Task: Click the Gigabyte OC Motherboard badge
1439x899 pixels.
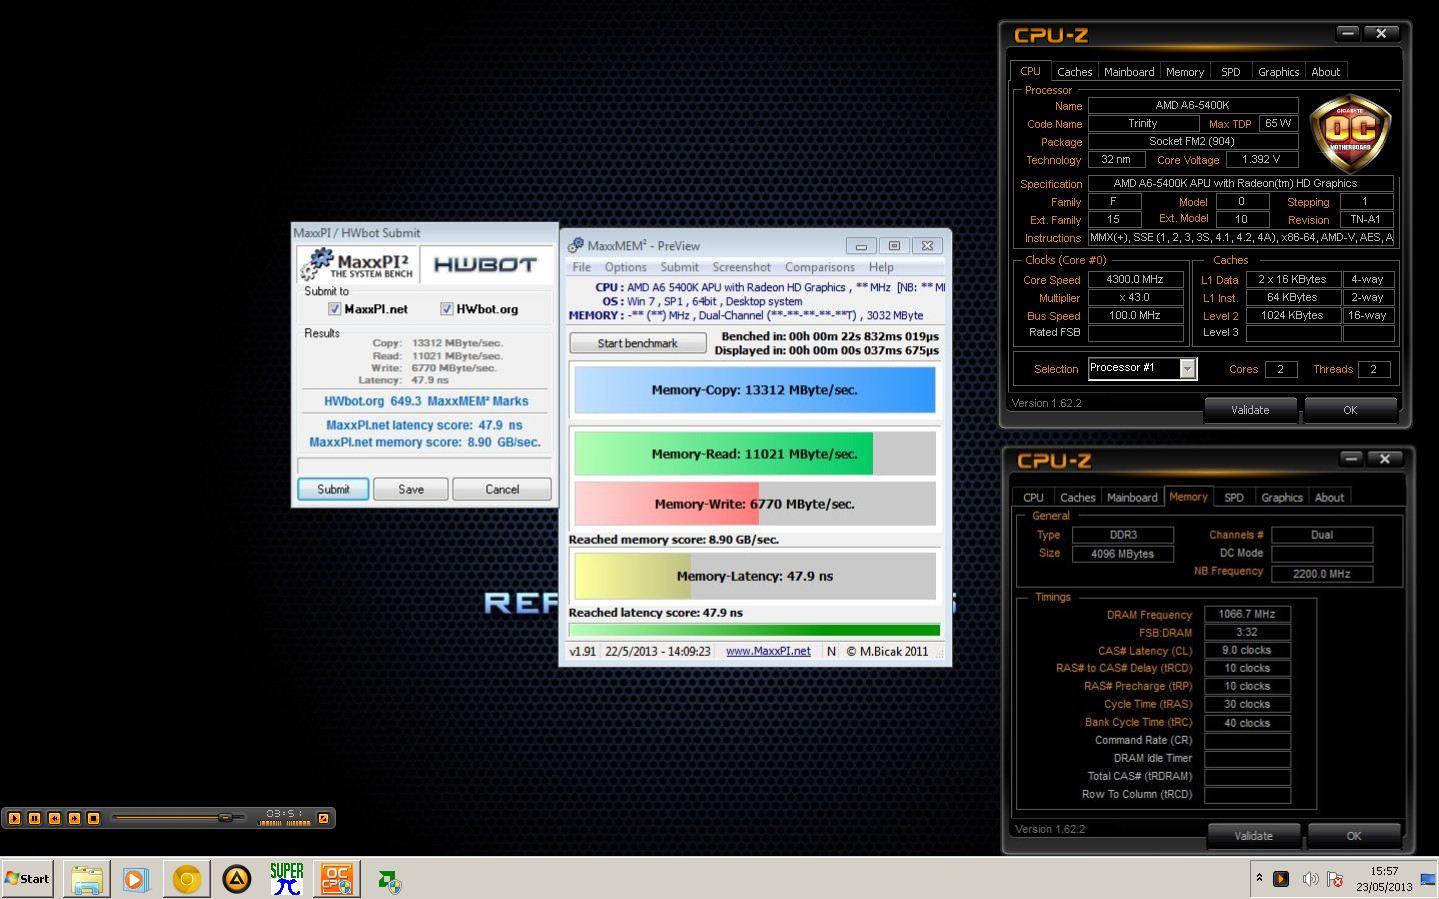Action: pyautogui.click(x=1350, y=133)
